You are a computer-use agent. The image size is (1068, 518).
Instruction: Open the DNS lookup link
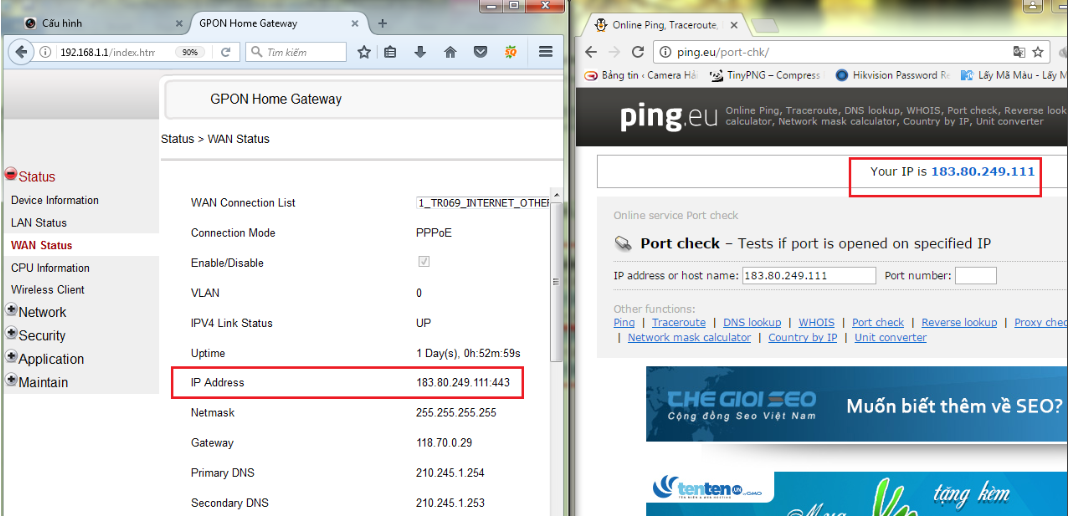tap(752, 323)
